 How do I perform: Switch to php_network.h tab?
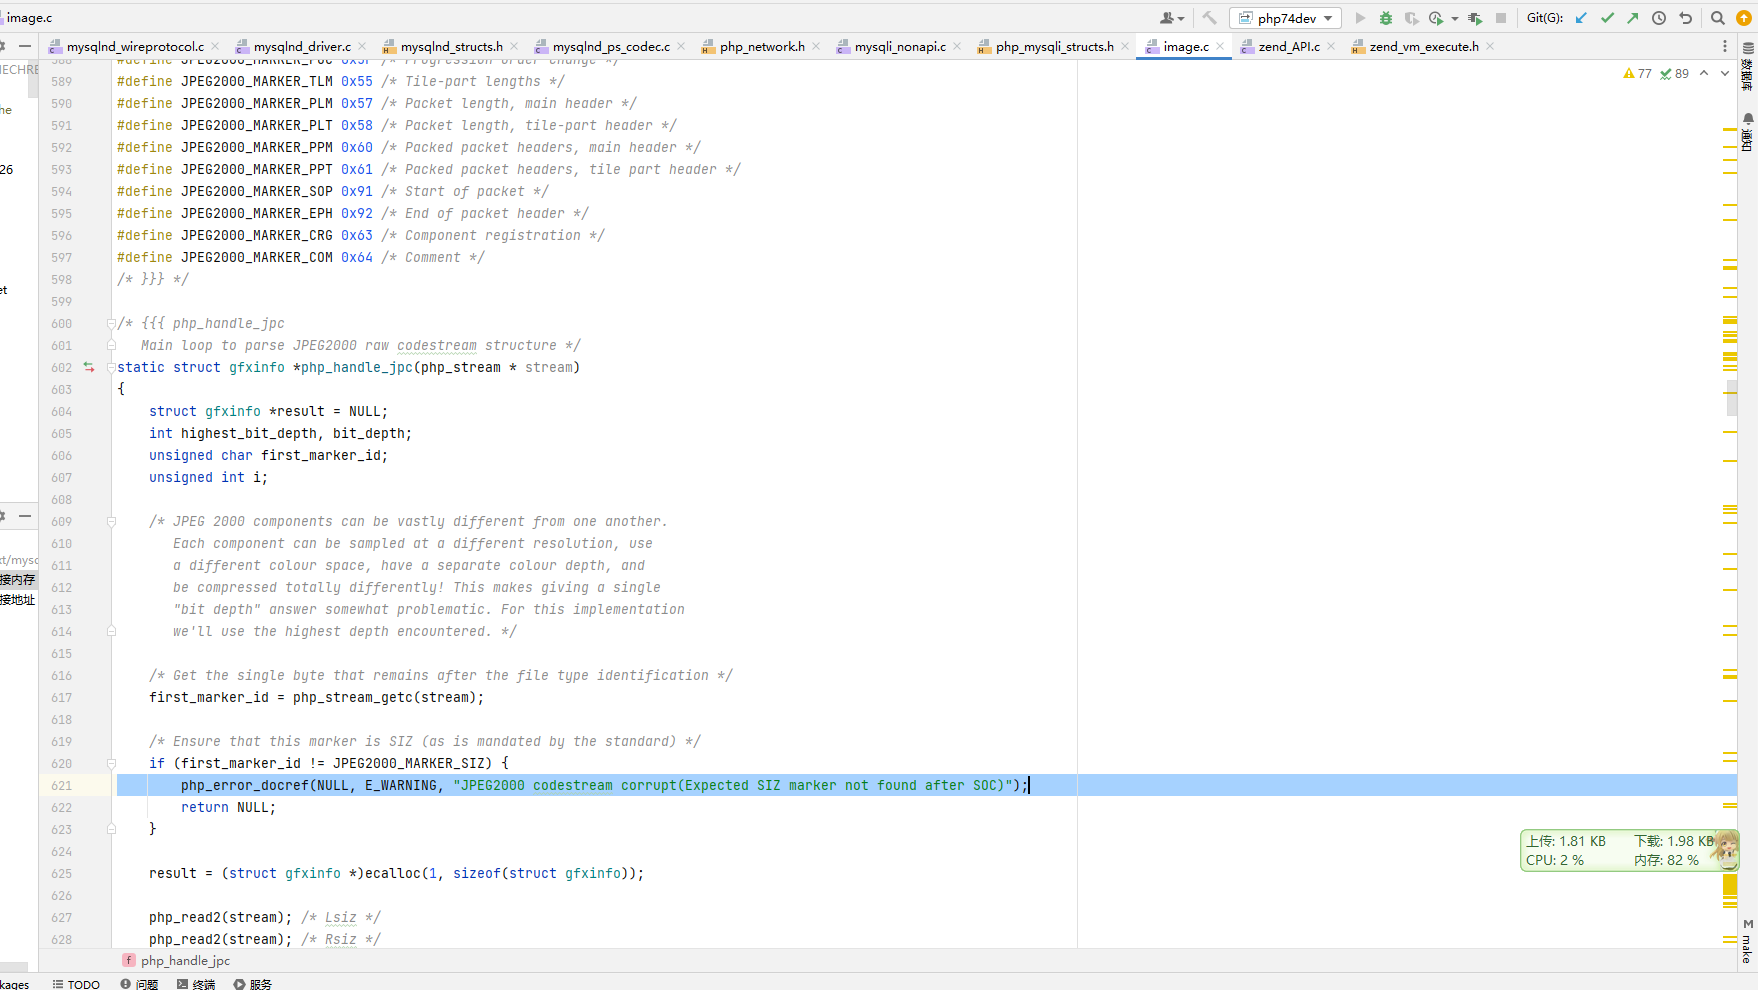coord(762,46)
